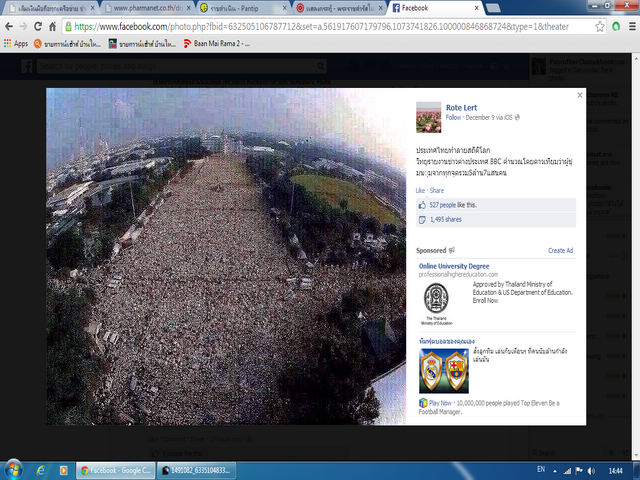Click the football club crests ad image

(x=444, y=371)
